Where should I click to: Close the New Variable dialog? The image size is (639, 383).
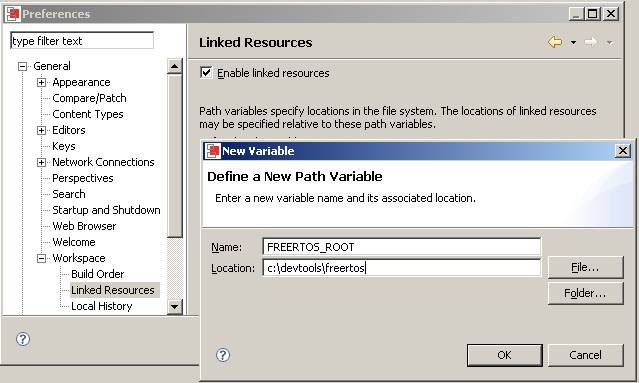tap(623, 151)
